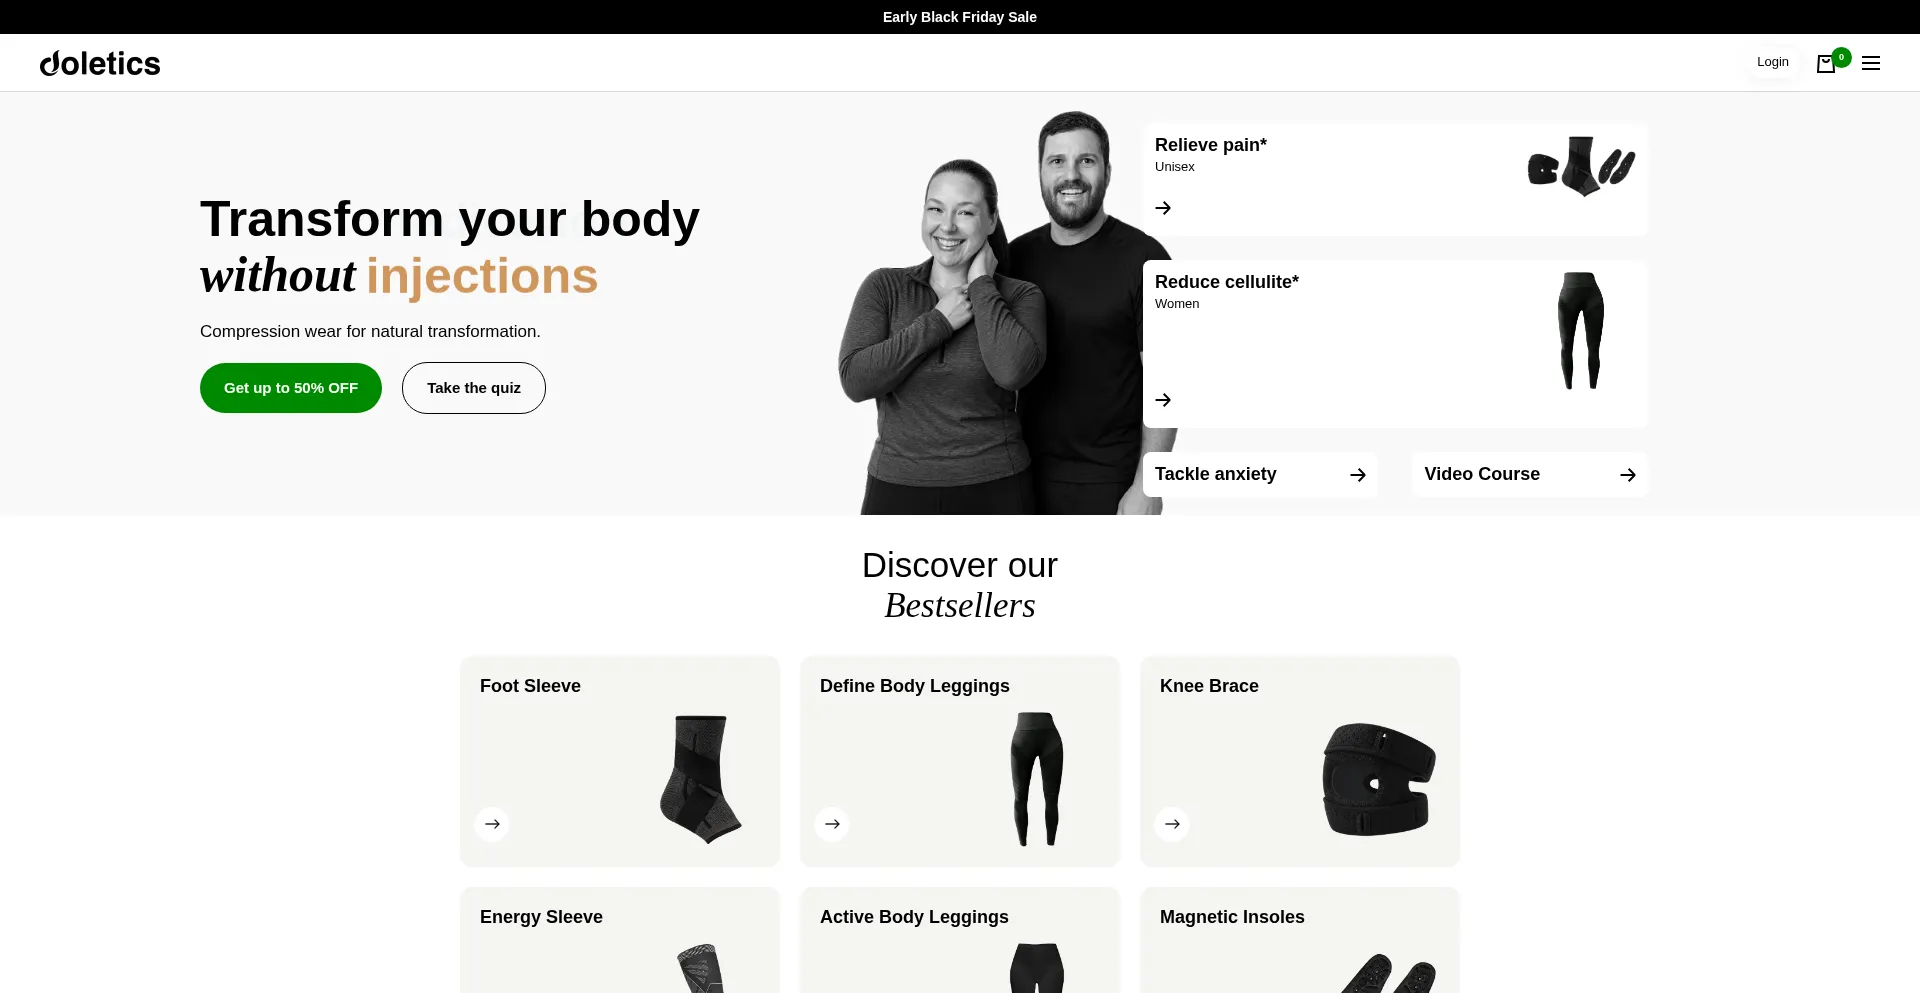Screen dimensions: 1920x993
Task: Open the Active Body Leggings card
Action: point(960,940)
